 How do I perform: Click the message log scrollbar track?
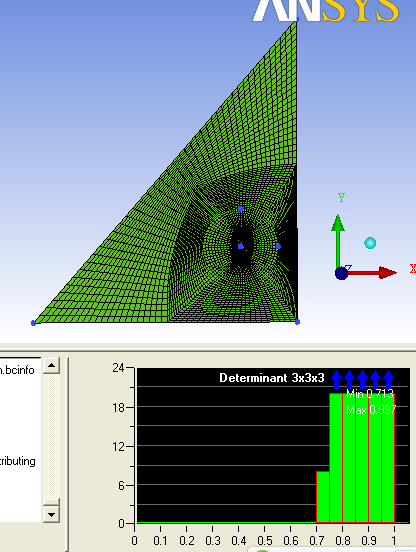51,437
